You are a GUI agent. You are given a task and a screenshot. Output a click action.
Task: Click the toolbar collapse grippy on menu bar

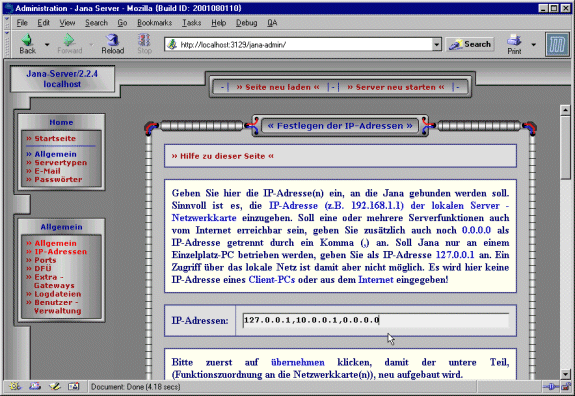(7, 23)
